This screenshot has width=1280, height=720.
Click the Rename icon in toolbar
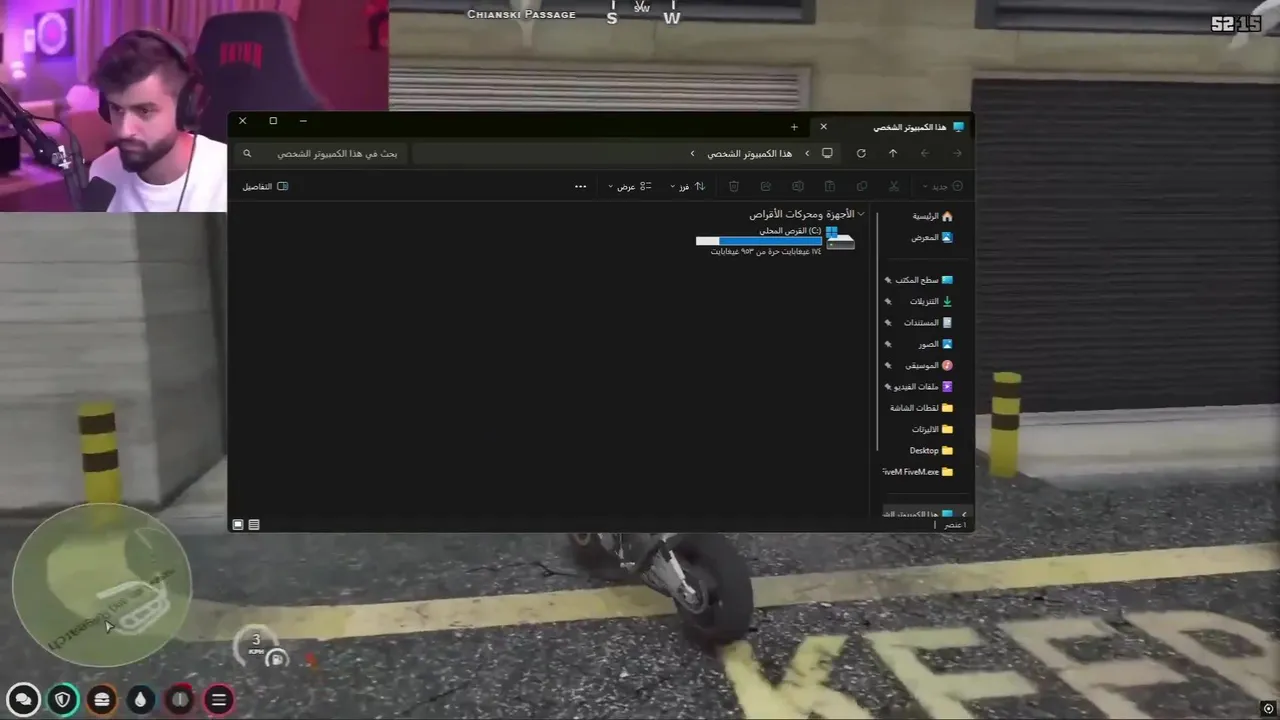[798, 186]
